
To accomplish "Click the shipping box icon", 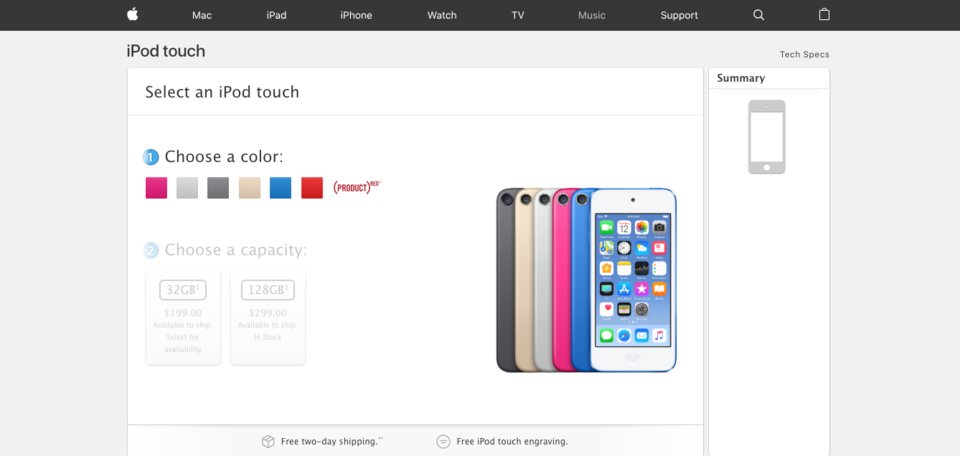I will coord(268,441).
